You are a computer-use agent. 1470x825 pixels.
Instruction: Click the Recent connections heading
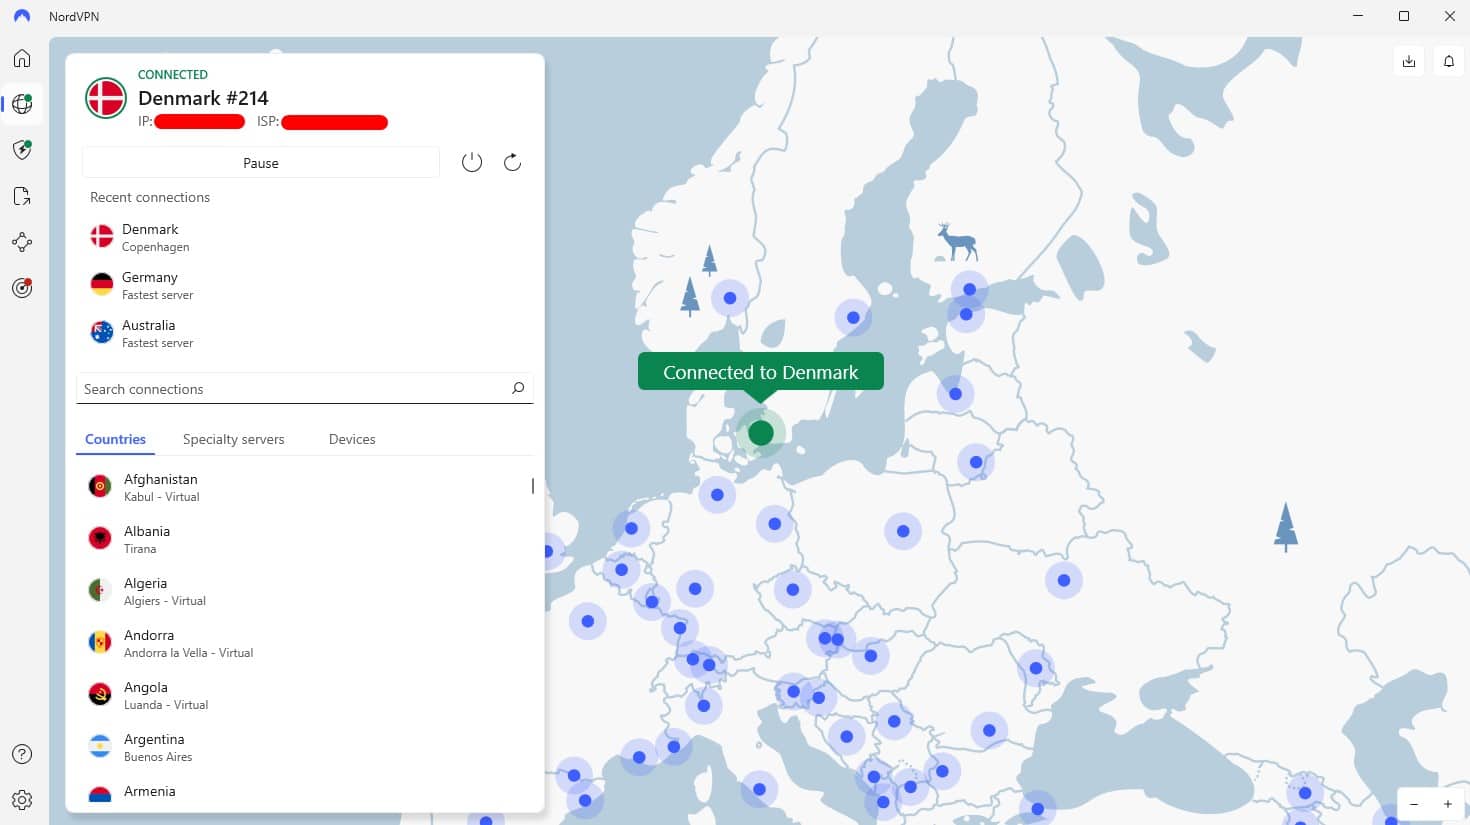150,197
